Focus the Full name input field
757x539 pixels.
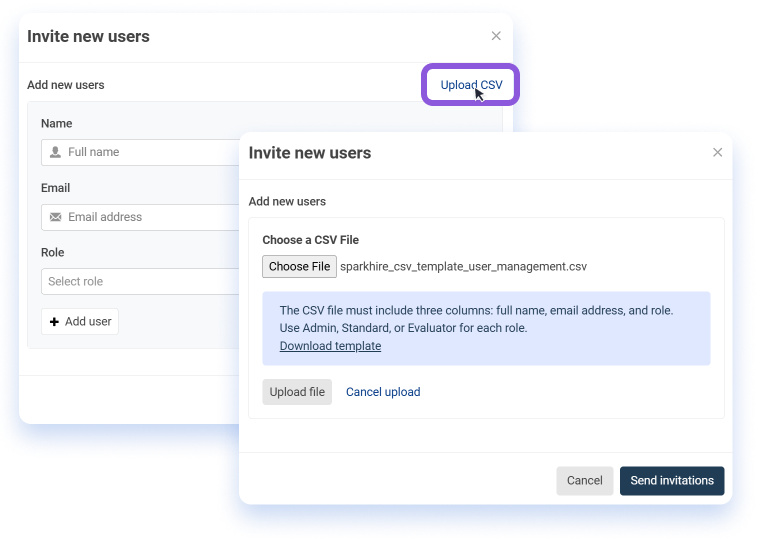[140, 153]
